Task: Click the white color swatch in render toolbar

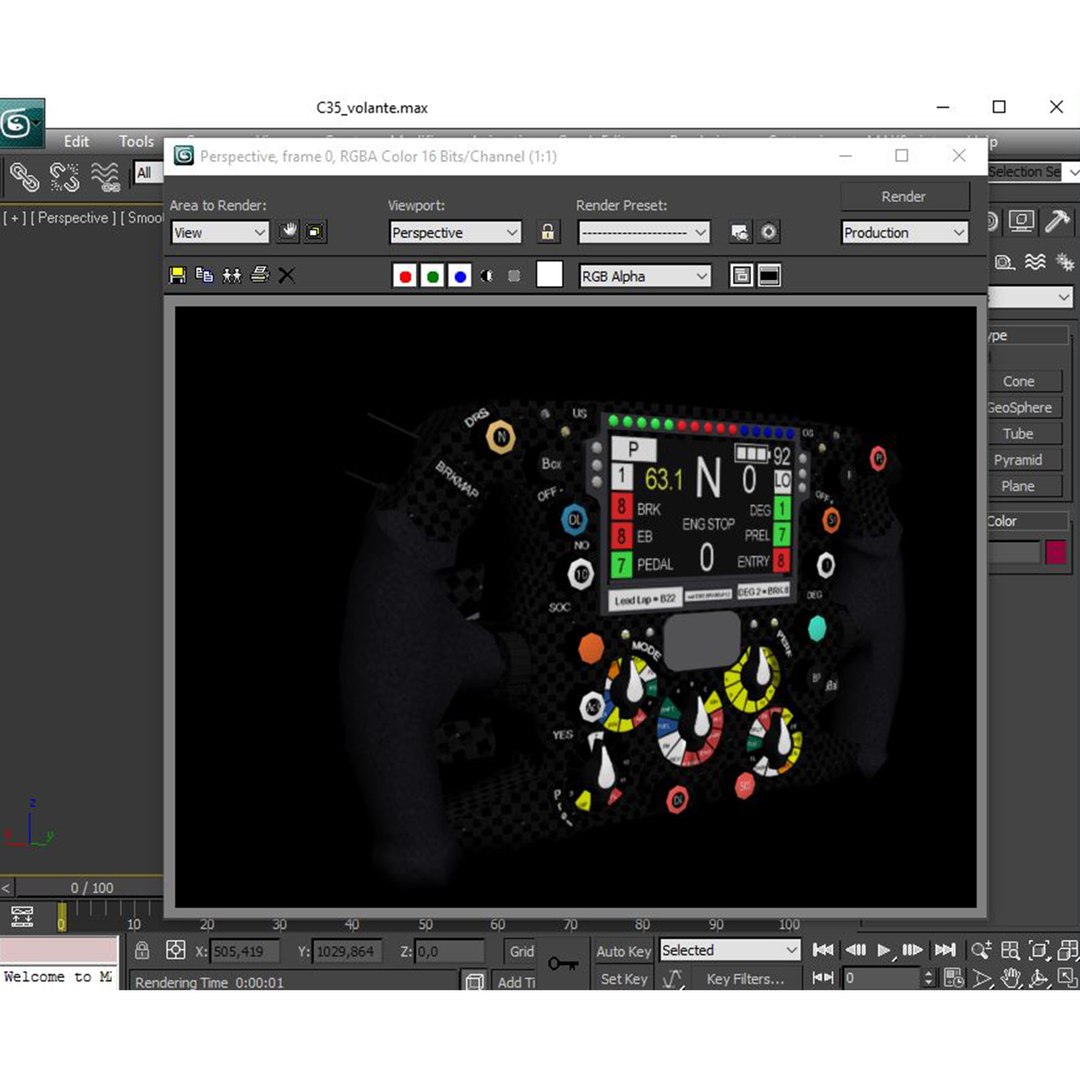Action: coord(550,275)
